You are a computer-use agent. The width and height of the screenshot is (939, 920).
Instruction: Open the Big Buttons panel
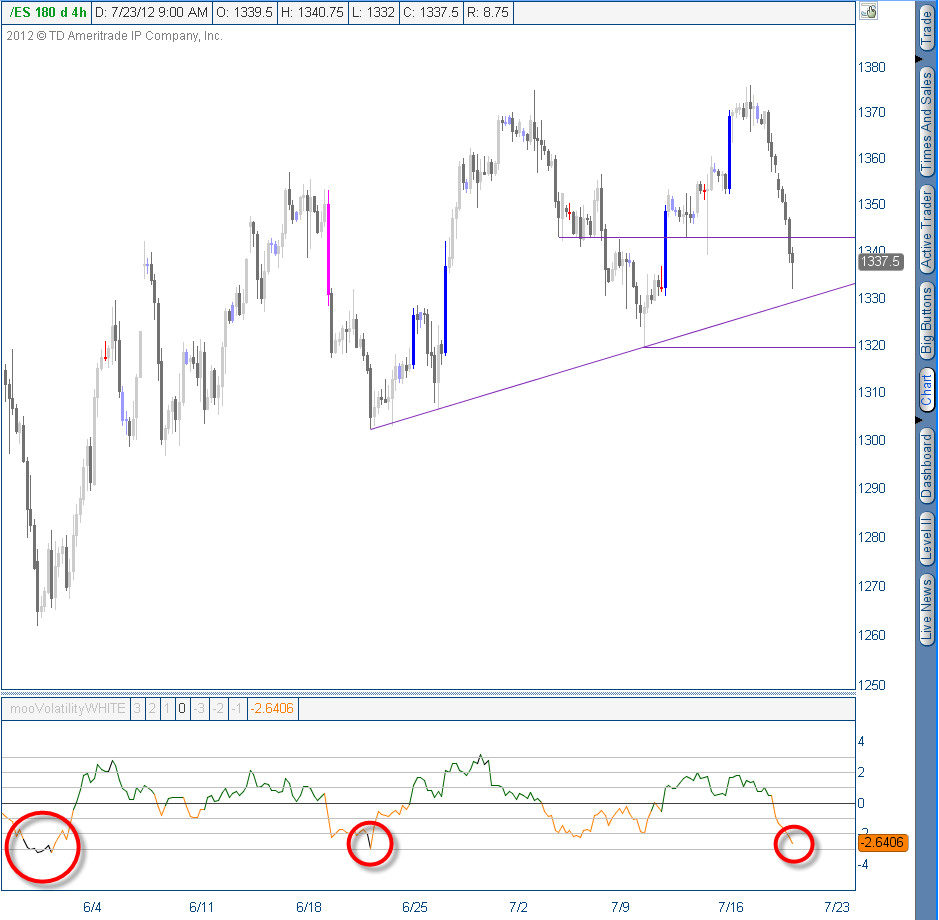click(x=928, y=310)
